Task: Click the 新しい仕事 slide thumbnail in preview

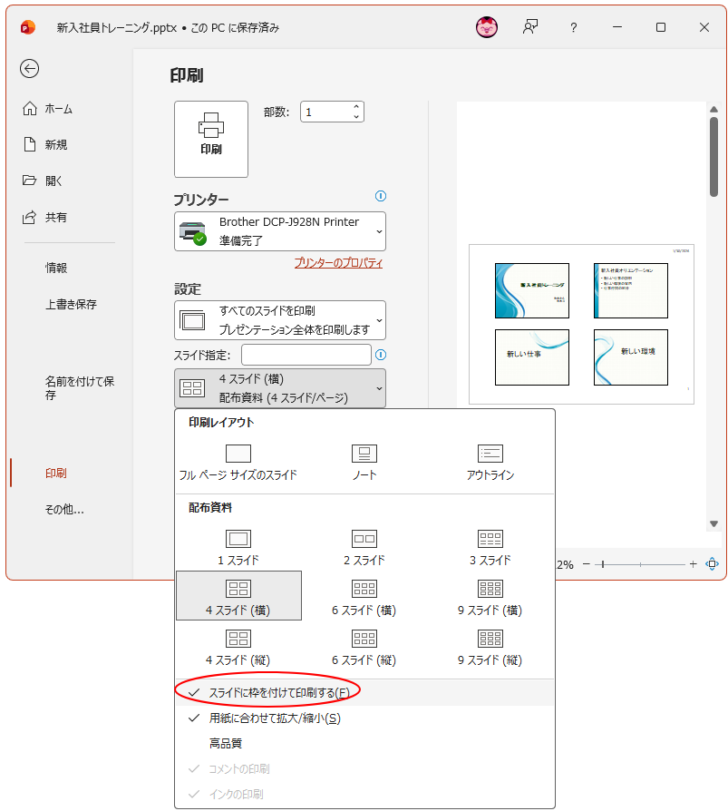Action: 532,357
